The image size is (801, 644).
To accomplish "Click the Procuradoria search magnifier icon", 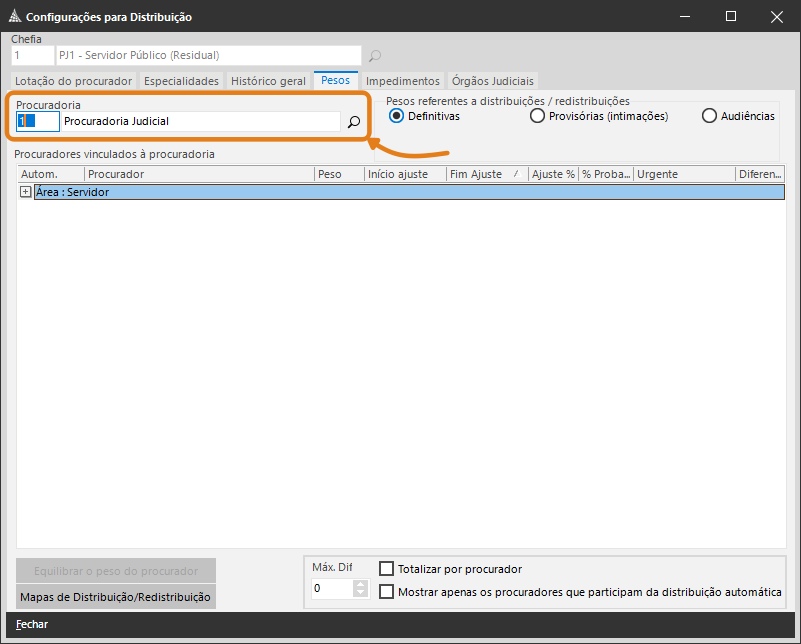I will (x=353, y=122).
